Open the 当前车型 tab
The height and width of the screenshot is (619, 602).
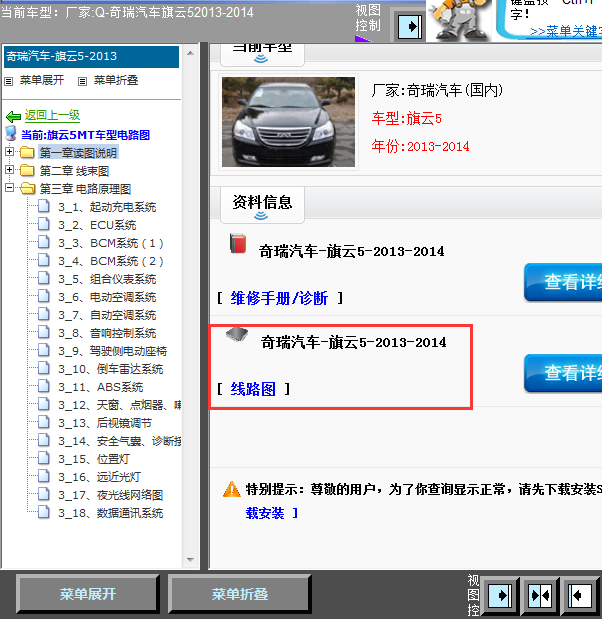tap(262, 54)
